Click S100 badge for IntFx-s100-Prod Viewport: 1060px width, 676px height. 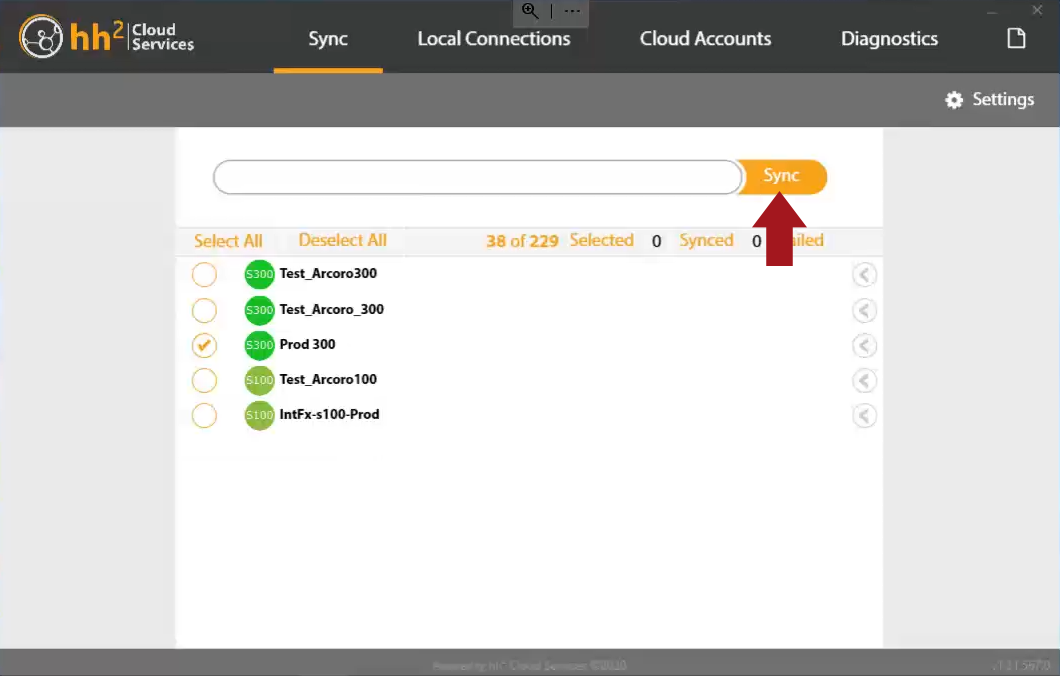coord(259,416)
